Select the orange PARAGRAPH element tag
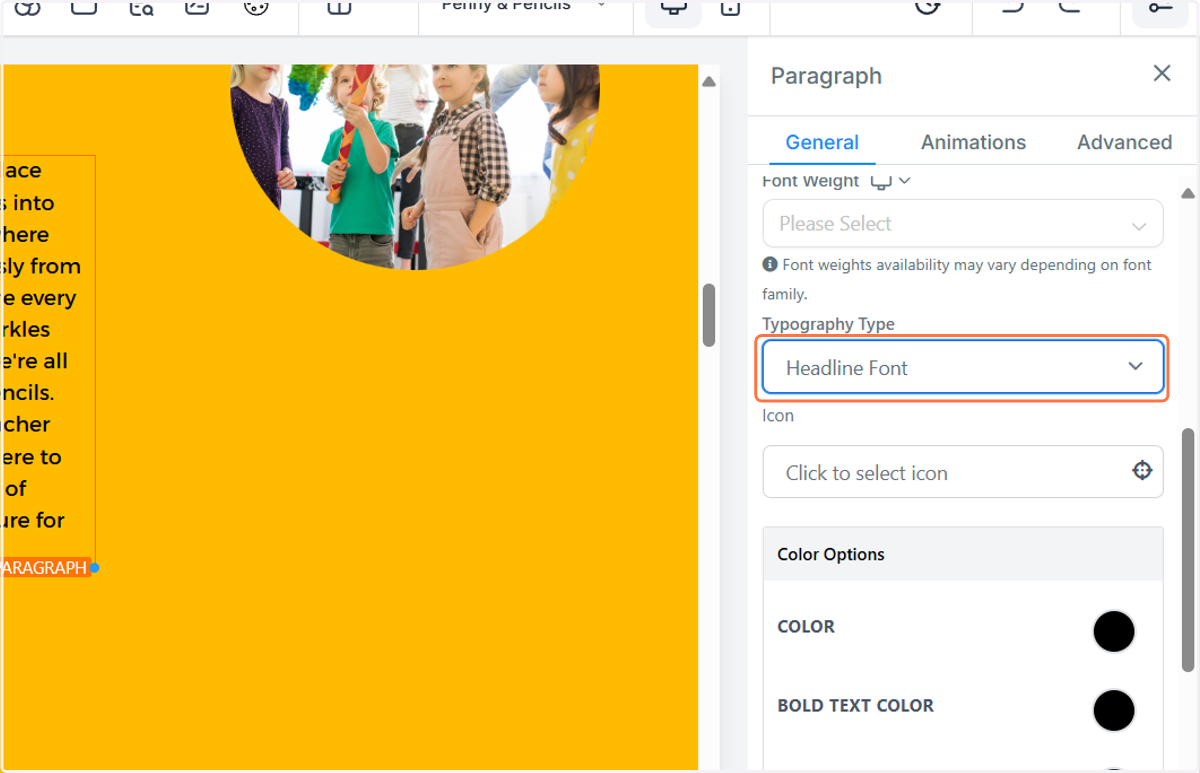 coord(45,568)
